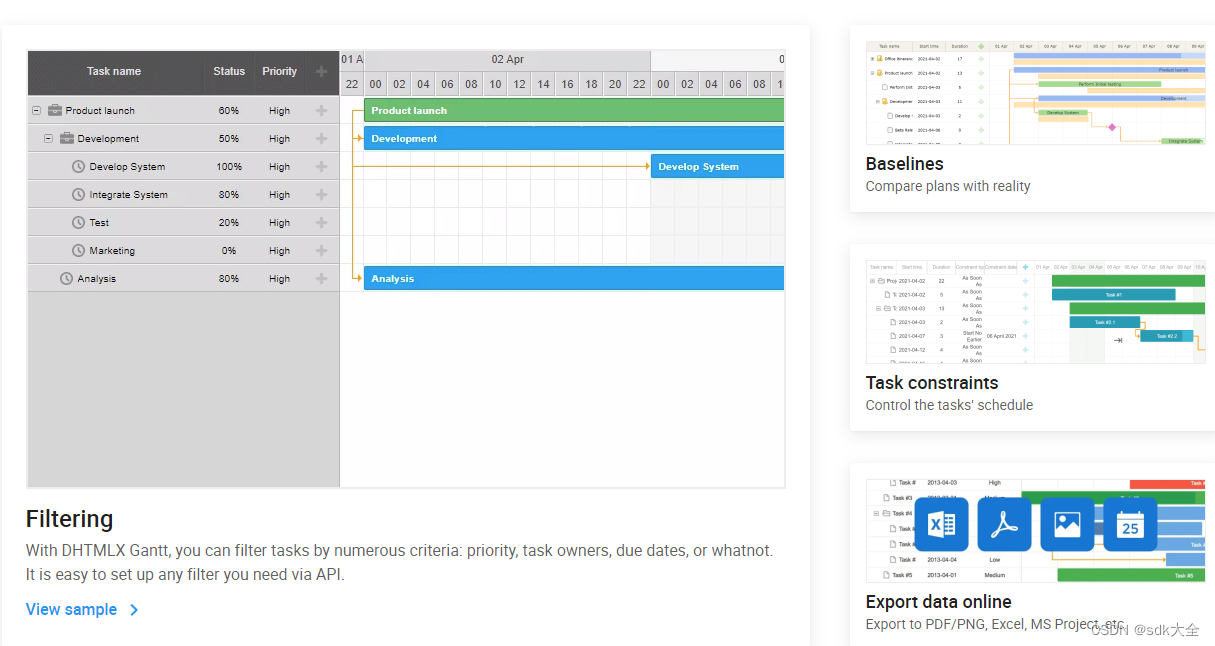This screenshot has width=1215, height=646.
Task: Click the briefcase icon next to Development
Action: pos(66,138)
